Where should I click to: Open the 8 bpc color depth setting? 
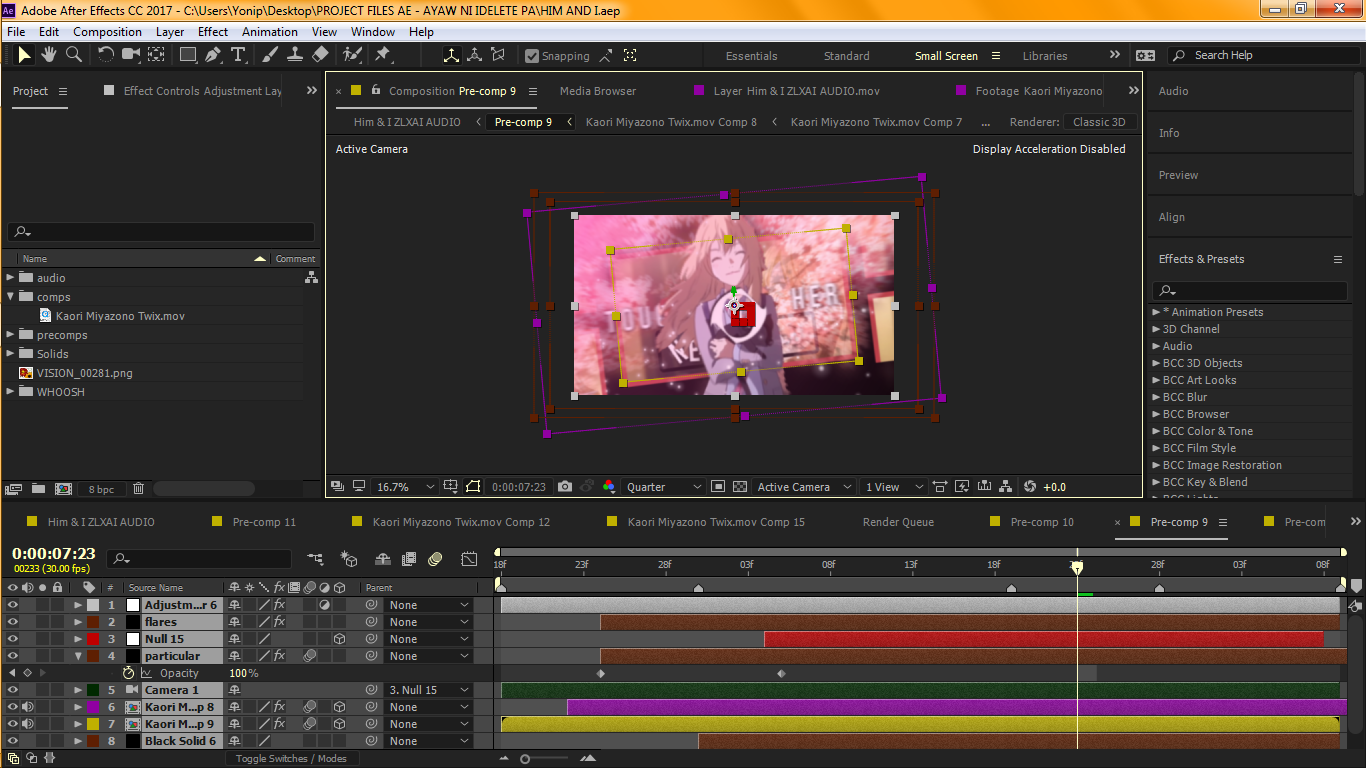click(102, 489)
